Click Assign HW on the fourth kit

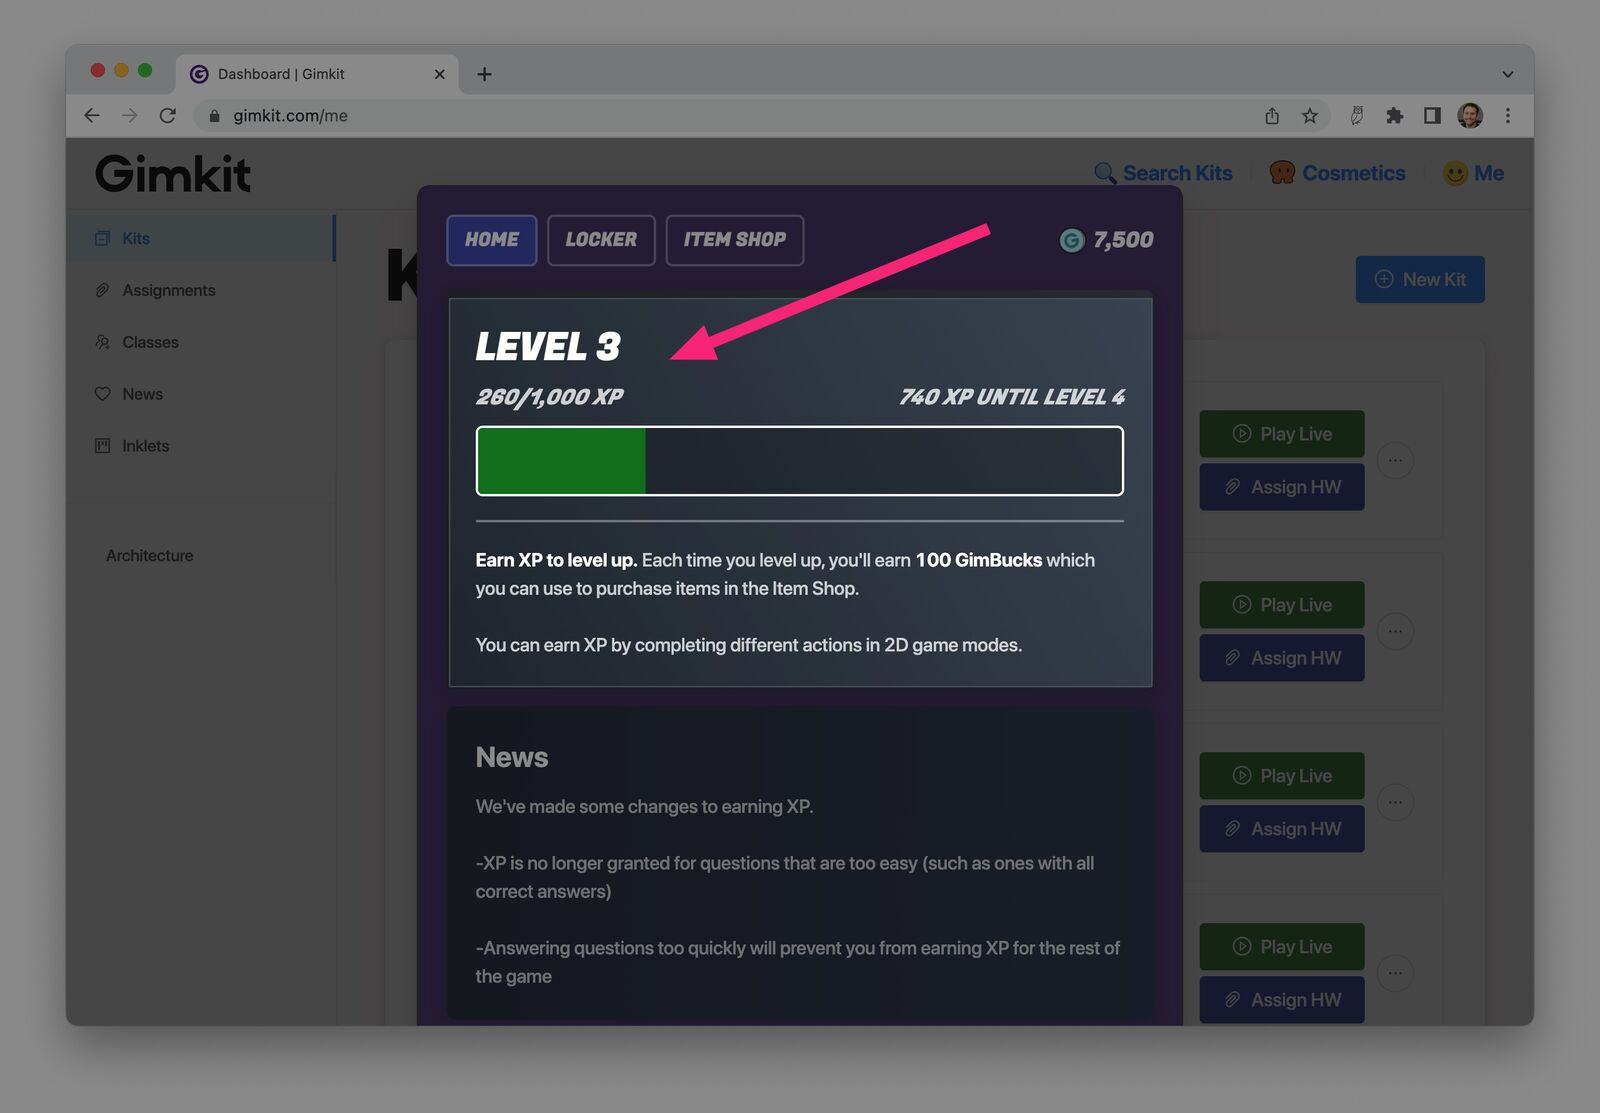point(1282,1000)
